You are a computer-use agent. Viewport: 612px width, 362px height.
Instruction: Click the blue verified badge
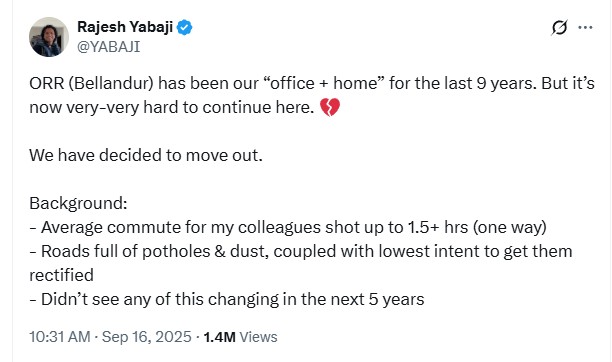click(x=184, y=27)
